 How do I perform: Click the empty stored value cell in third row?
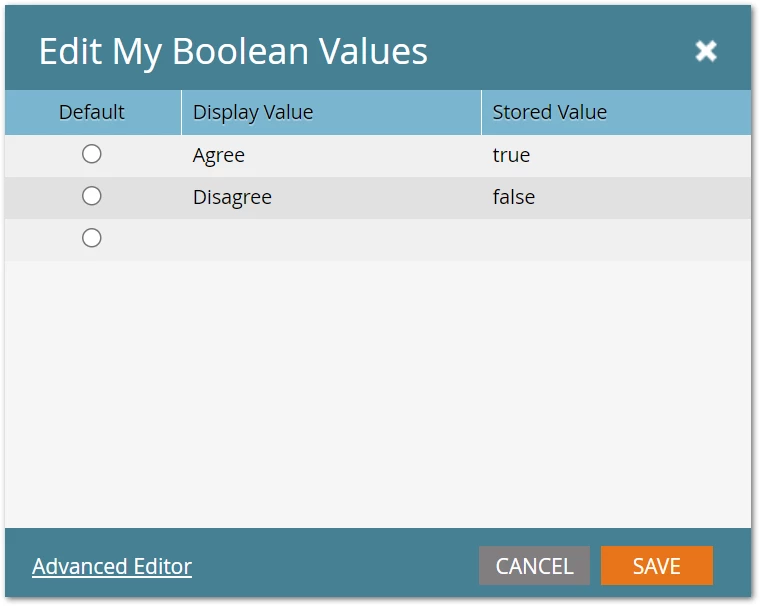point(617,239)
